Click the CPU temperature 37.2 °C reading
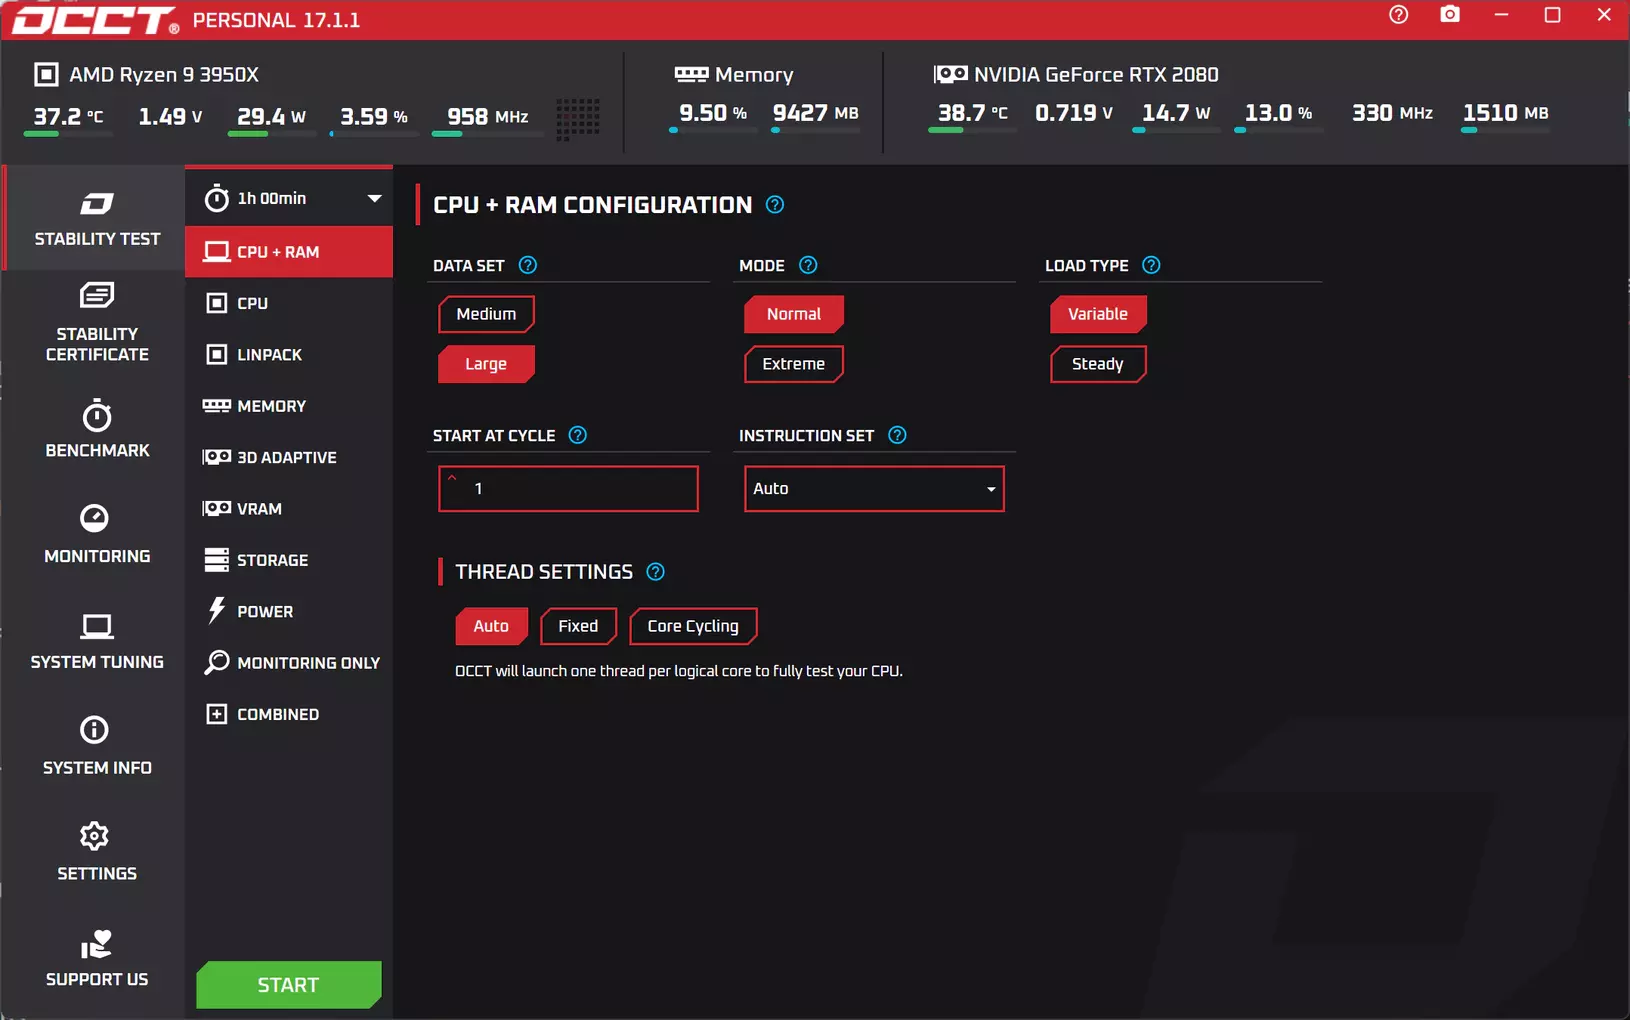The height and width of the screenshot is (1020, 1630). click(68, 117)
